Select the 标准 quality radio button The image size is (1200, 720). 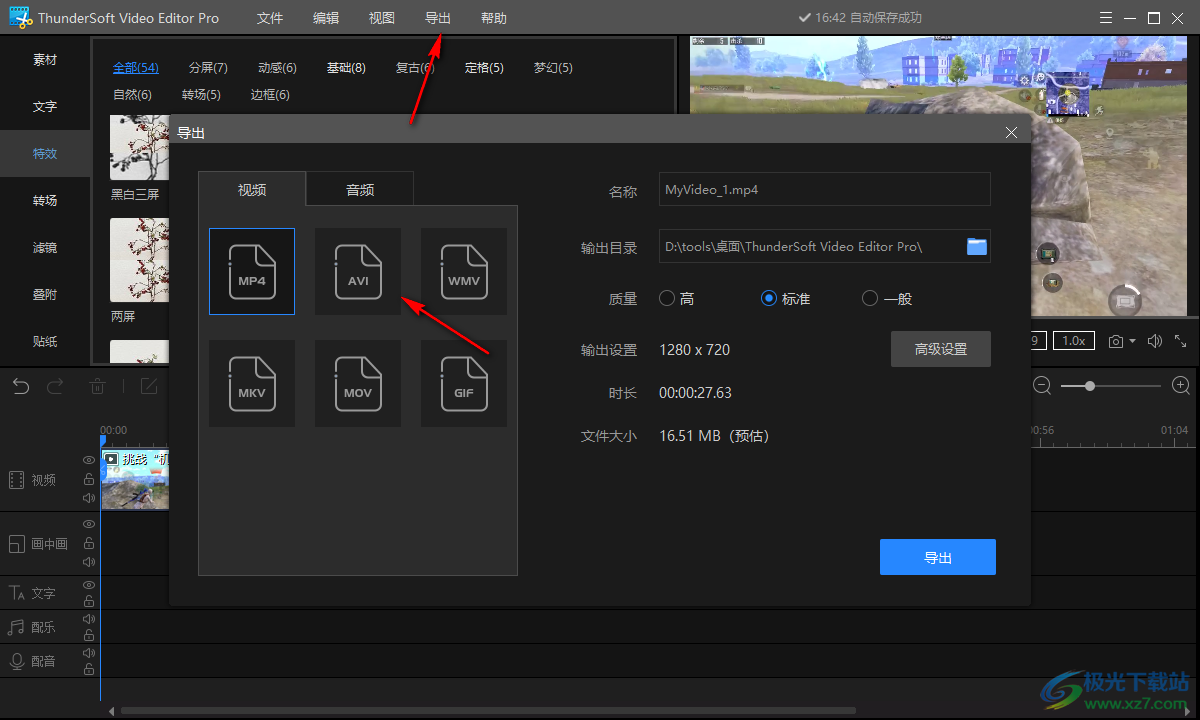[x=769, y=298]
